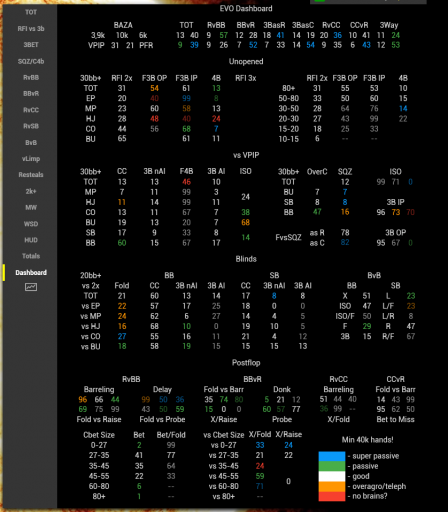Click the Blinds section heading
Viewport: 448px width, 512px height.
point(246,259)
